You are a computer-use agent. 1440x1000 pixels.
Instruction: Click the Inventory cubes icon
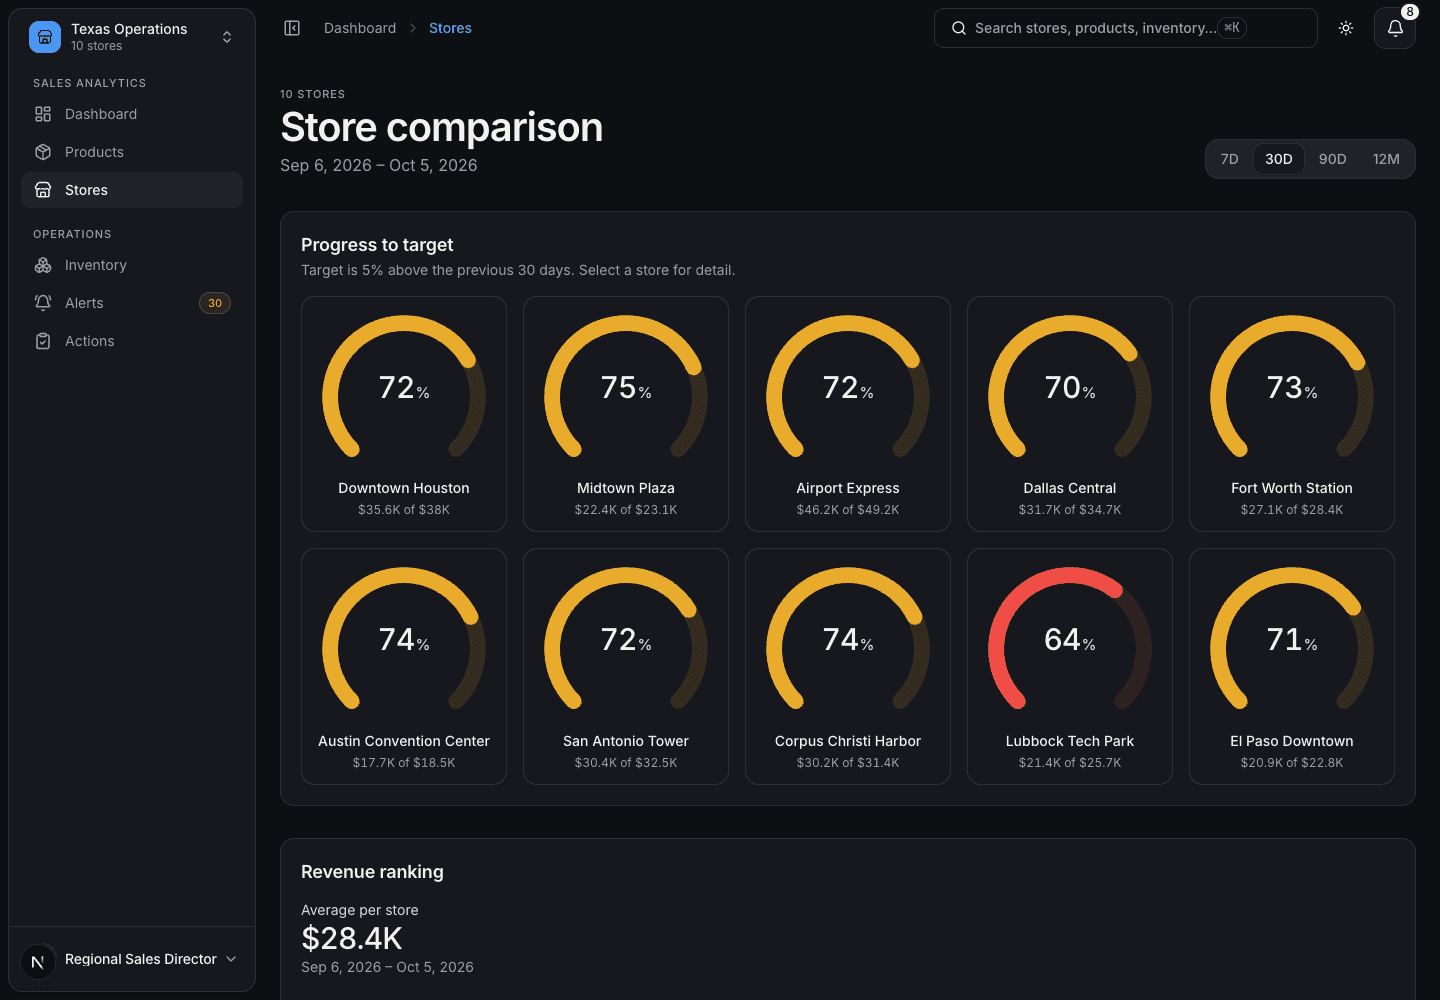[x=43, y=265]
